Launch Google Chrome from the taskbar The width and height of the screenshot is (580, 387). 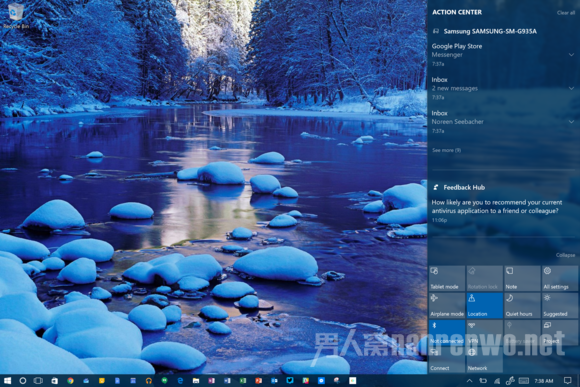click(70, 380)
